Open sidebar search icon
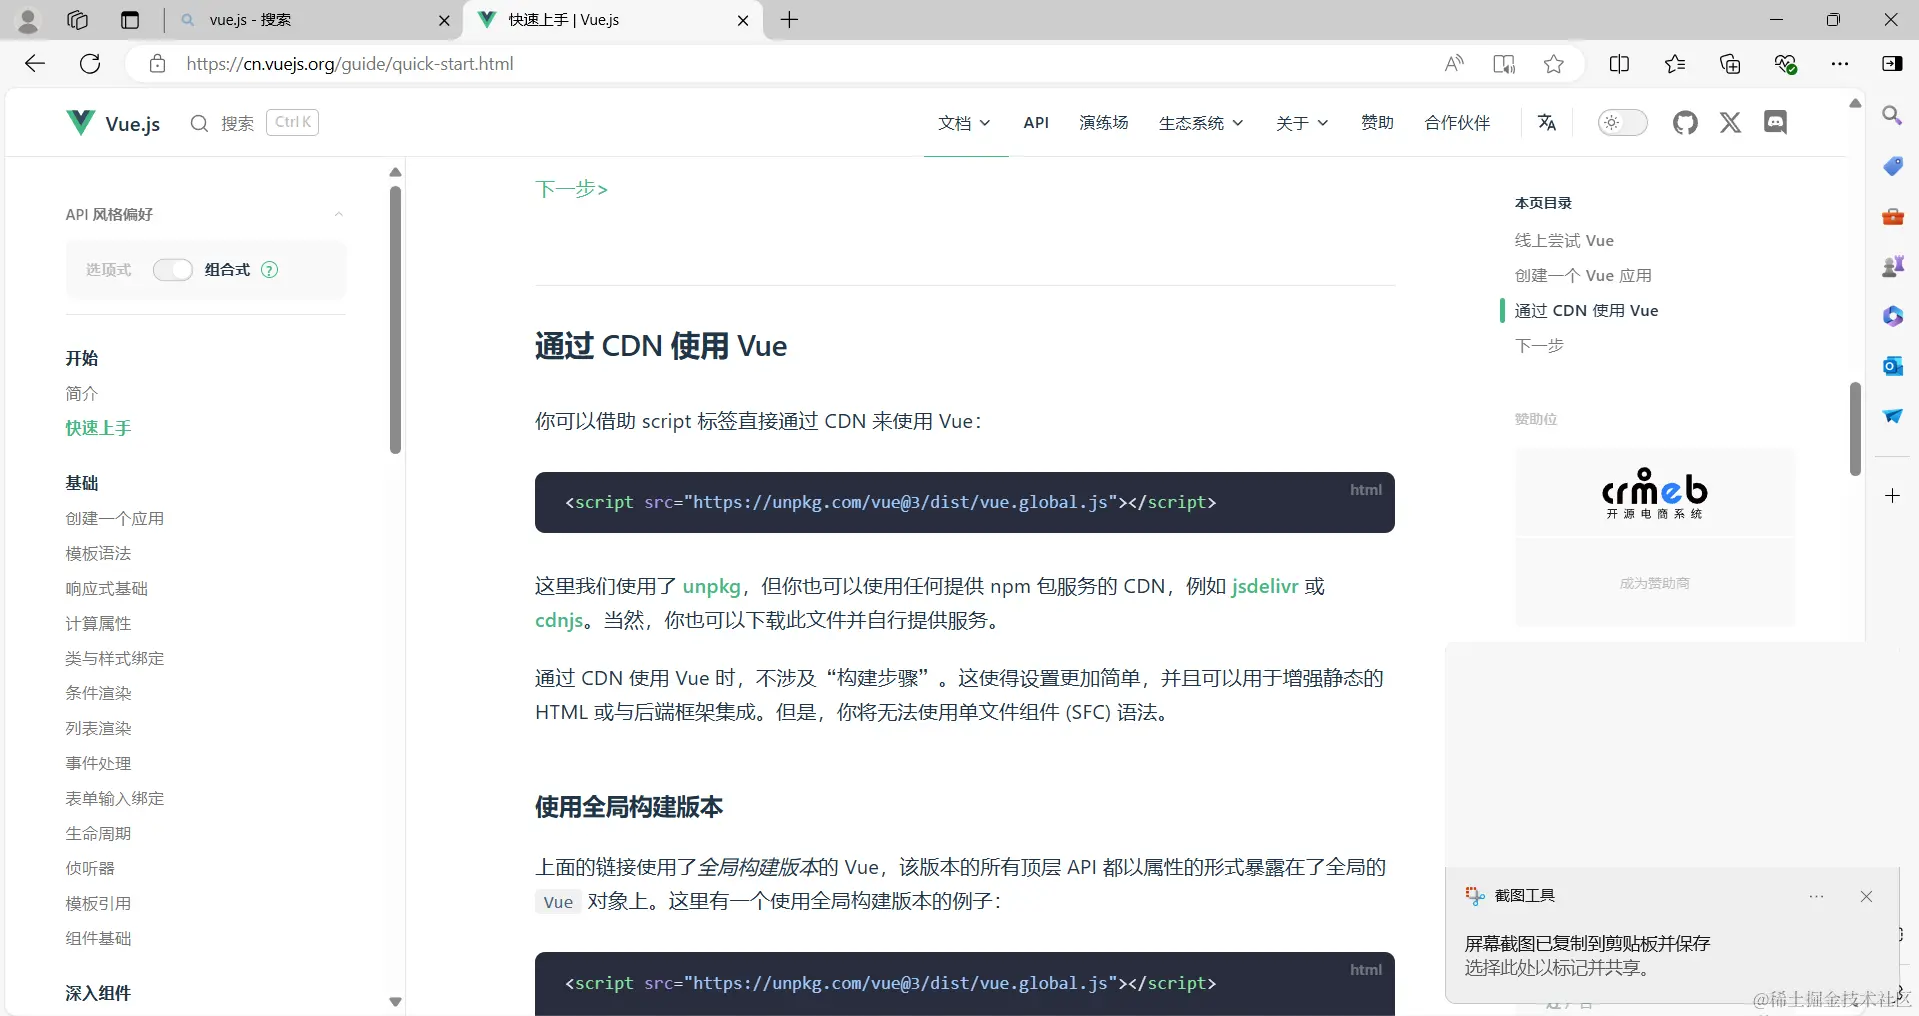Image resolution: width=1919 pixels, height=1016 pixels. click(x=1892, y=116)
